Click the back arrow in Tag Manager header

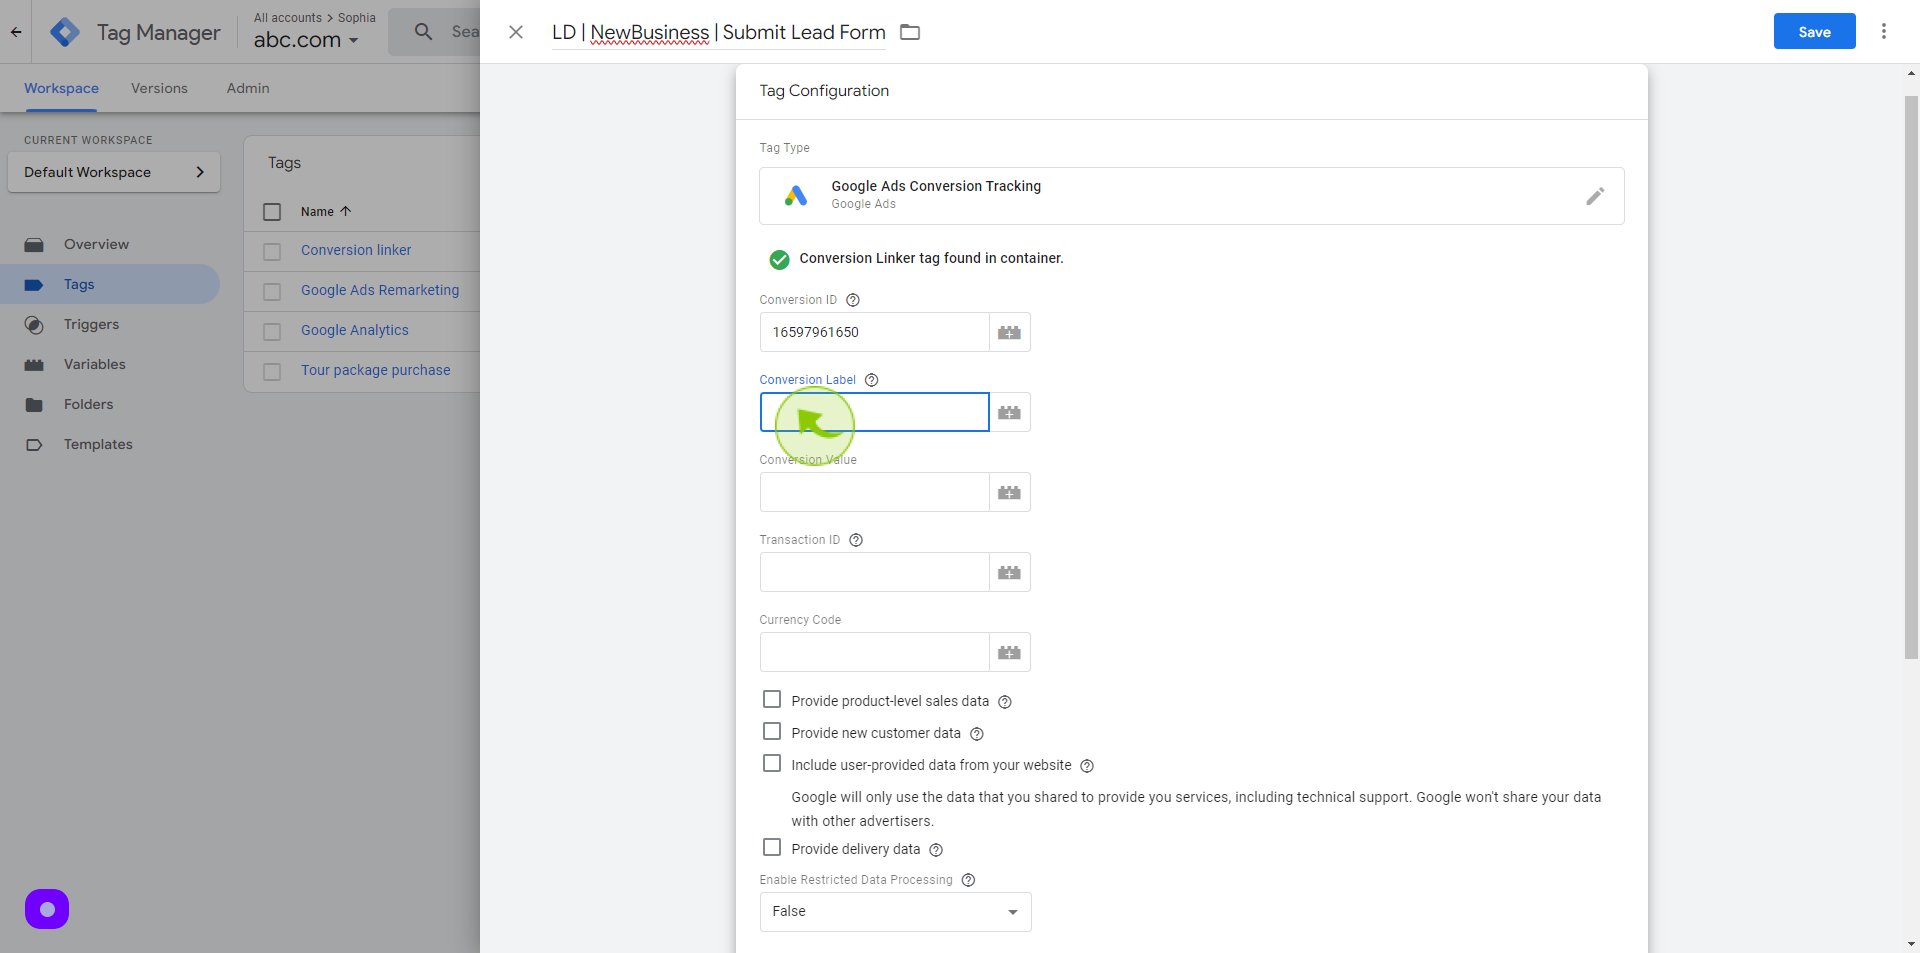16,32
